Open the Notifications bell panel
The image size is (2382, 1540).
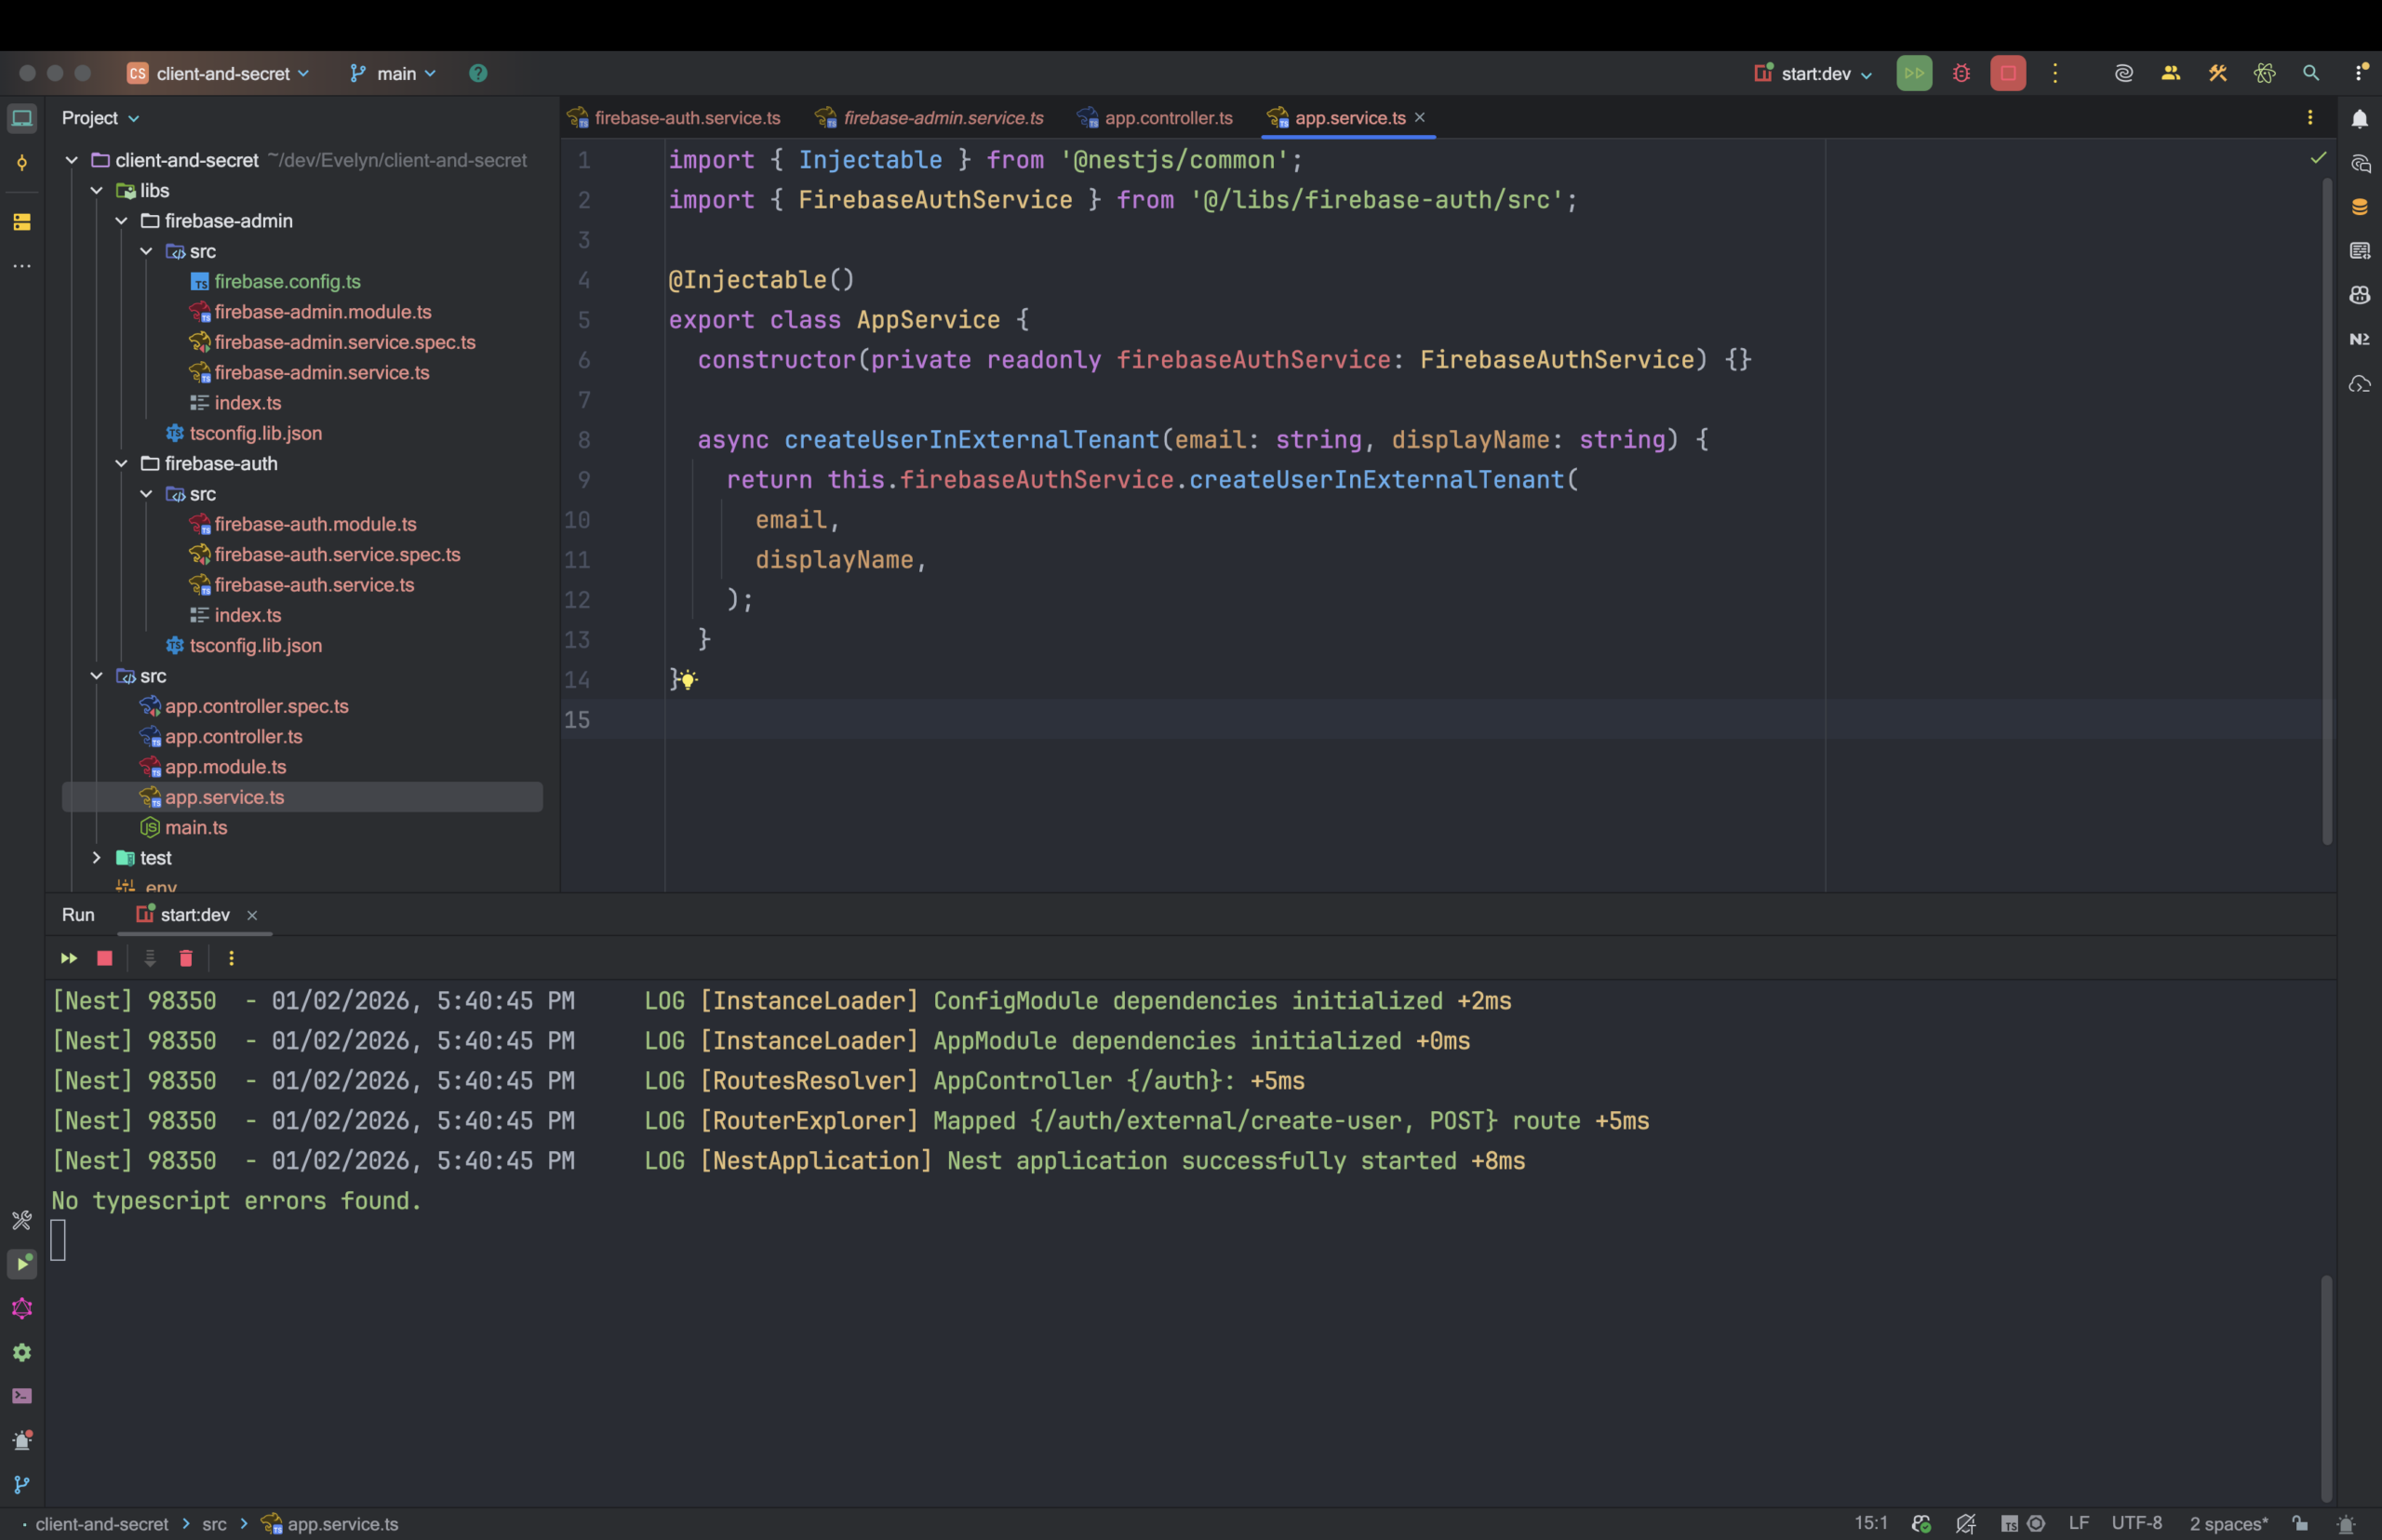(2359, 119)
